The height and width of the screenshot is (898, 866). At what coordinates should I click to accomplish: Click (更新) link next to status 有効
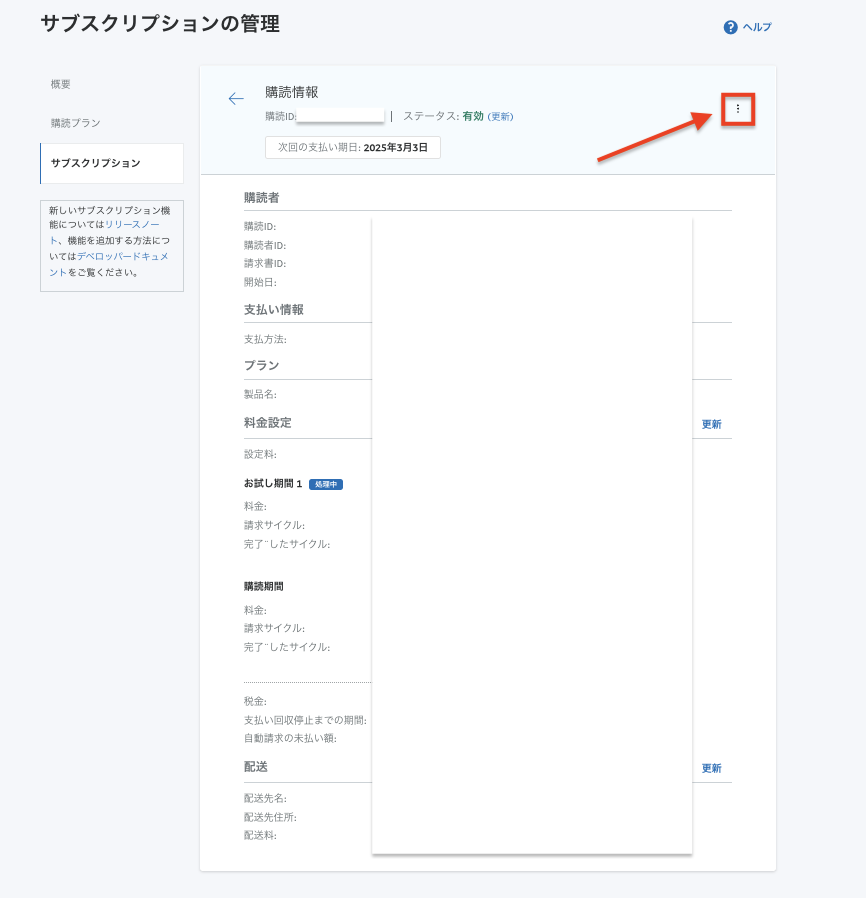click(500, 117)
